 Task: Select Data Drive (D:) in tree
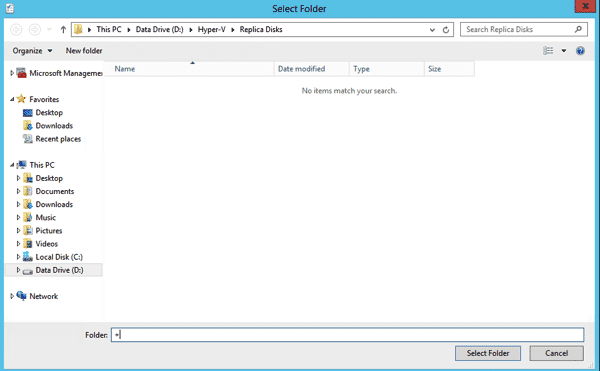point(59,270)
